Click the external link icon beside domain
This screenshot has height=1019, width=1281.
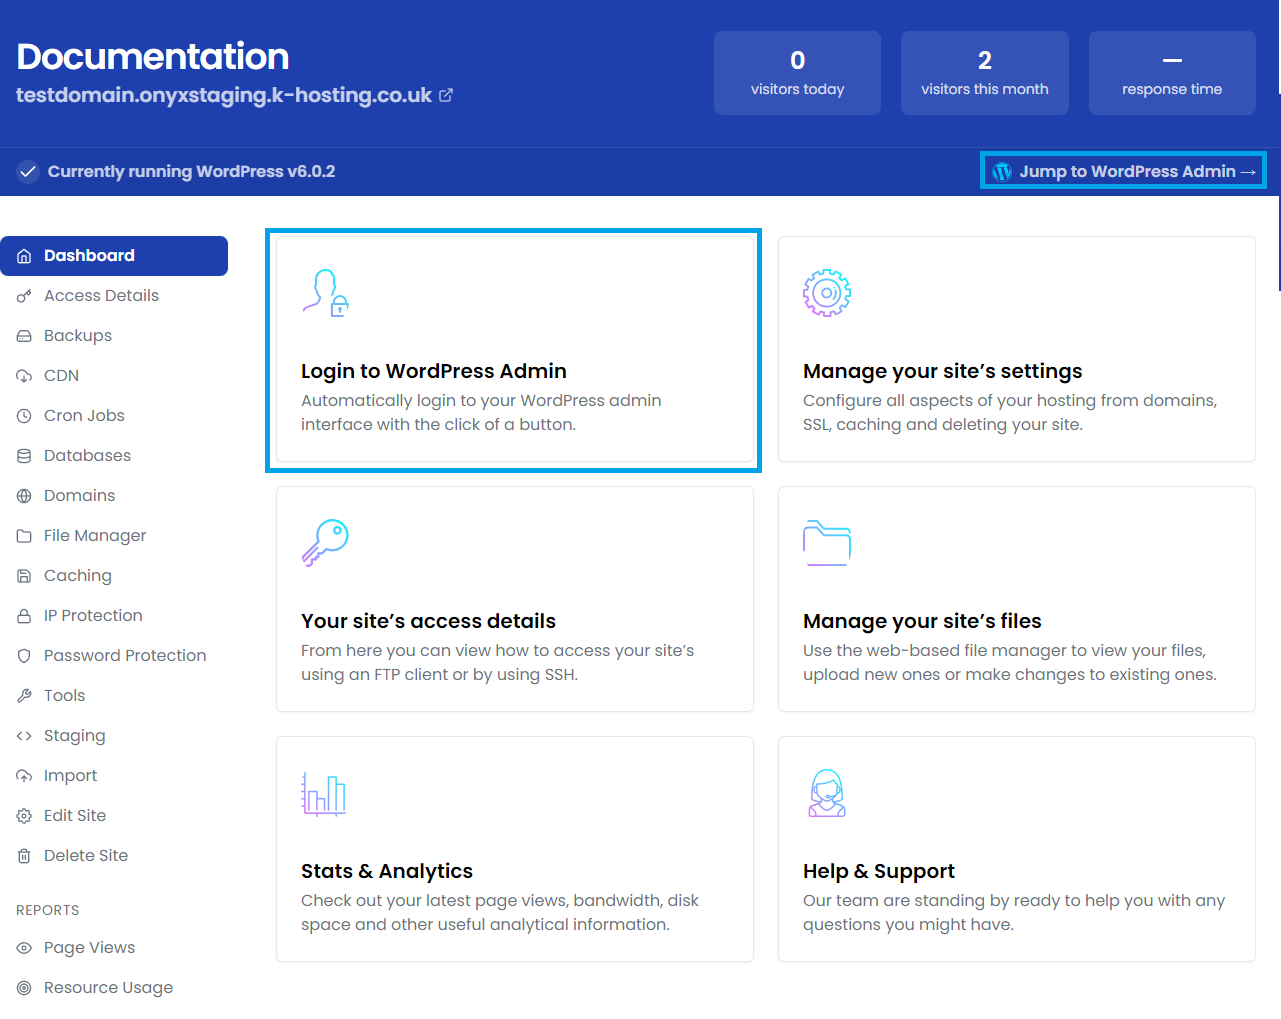click(446, 95)
